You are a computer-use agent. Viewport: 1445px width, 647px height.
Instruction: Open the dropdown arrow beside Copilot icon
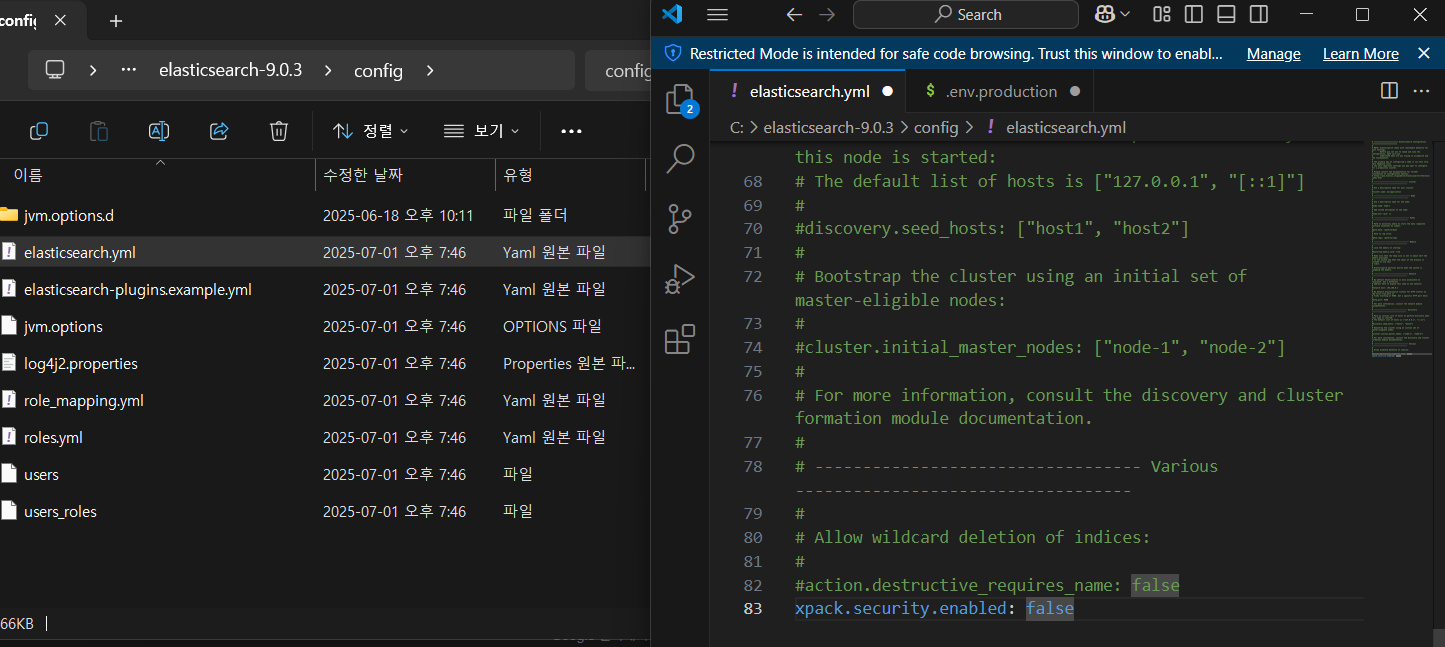pos(1125,14)
